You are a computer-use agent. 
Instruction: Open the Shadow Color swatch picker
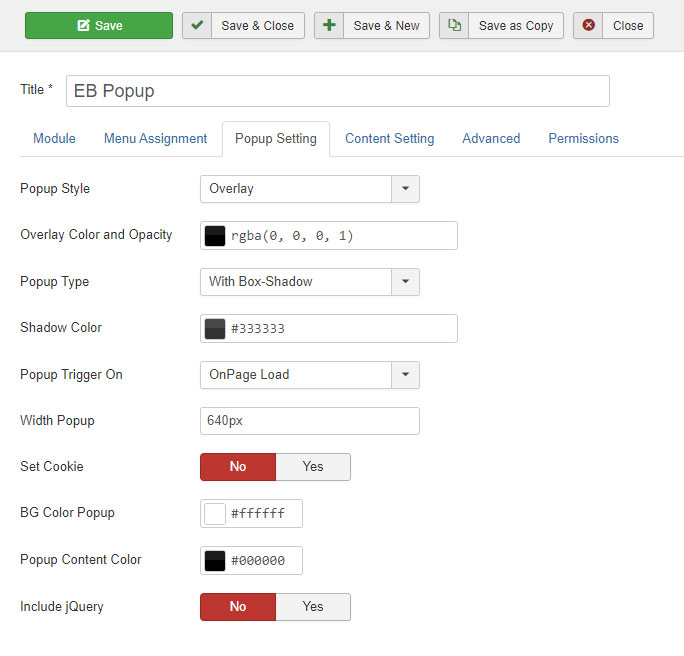215,329
